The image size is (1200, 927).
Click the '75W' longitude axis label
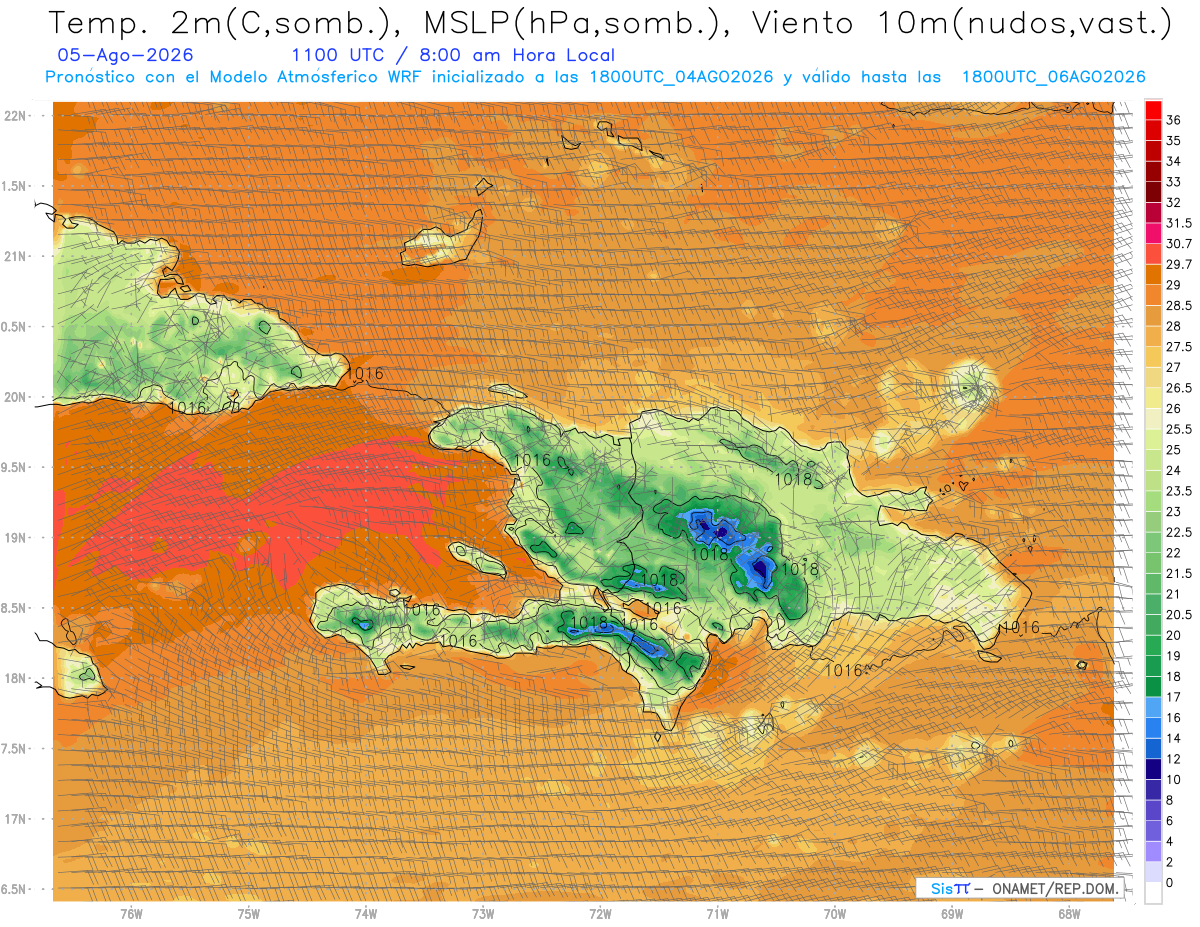pyautogui.click(x=248, y=914)
